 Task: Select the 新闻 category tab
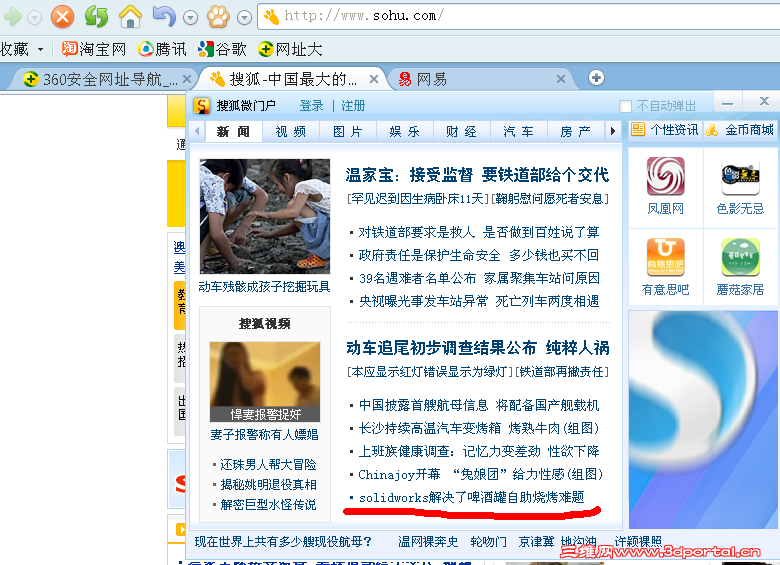tap(233, 131)
